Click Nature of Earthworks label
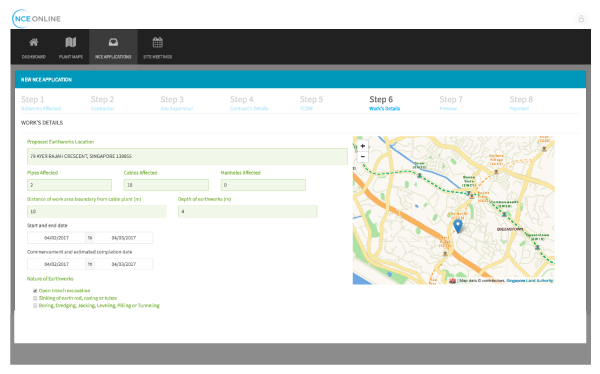The width and height of the screenshot is (600, 374). click(x=50, y=279)
